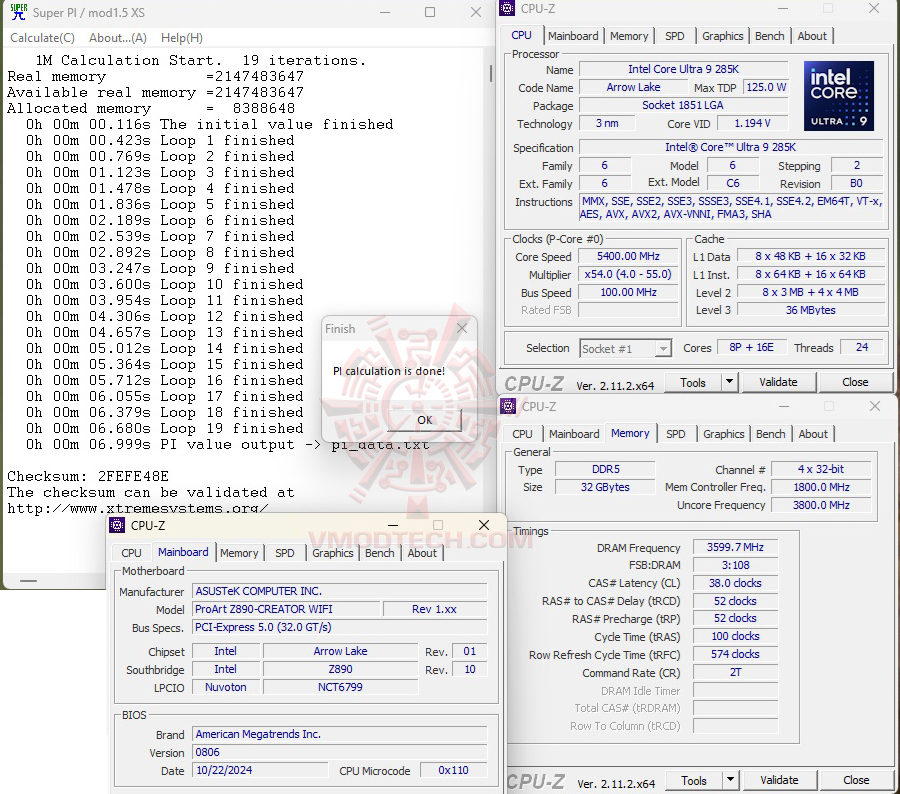
Task: Click the processor name Intel Core Ultra 9 285K field
Action: coord(683,69)
